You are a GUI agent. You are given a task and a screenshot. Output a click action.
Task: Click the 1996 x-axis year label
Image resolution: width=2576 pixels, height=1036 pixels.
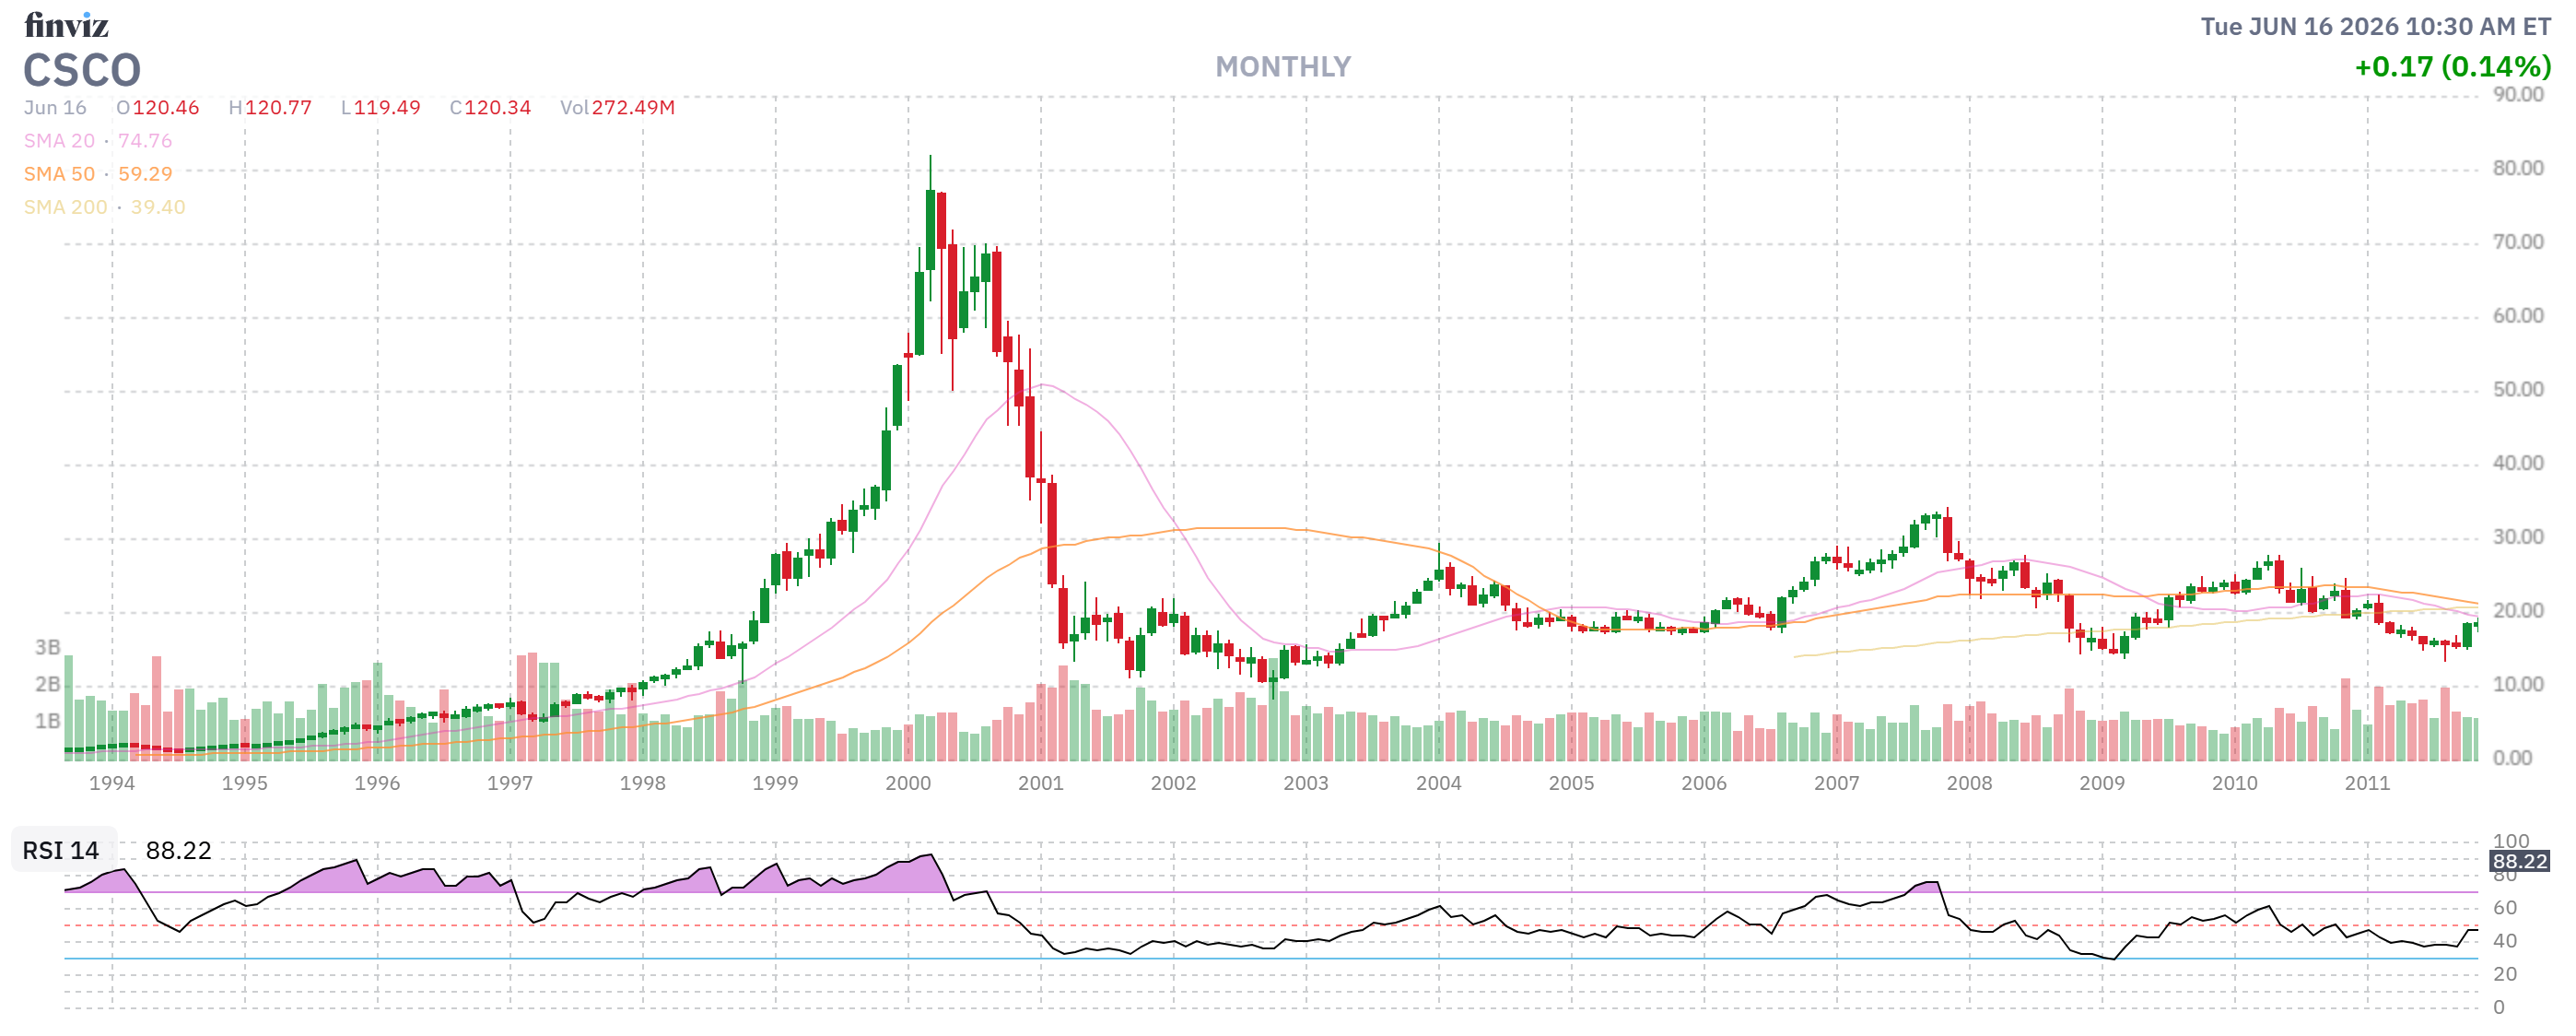tap(377, 783)
